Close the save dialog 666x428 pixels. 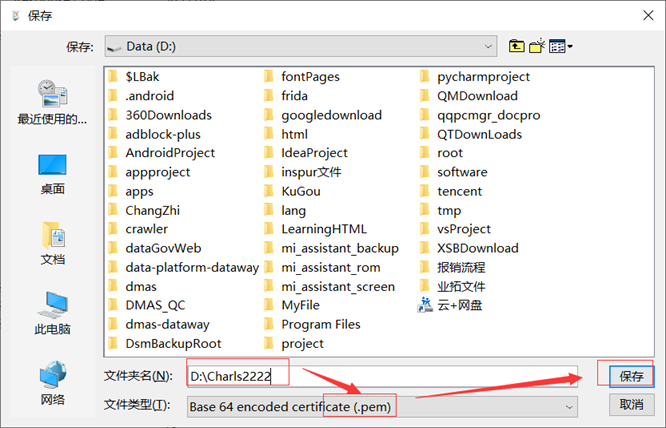pos(648,16)
